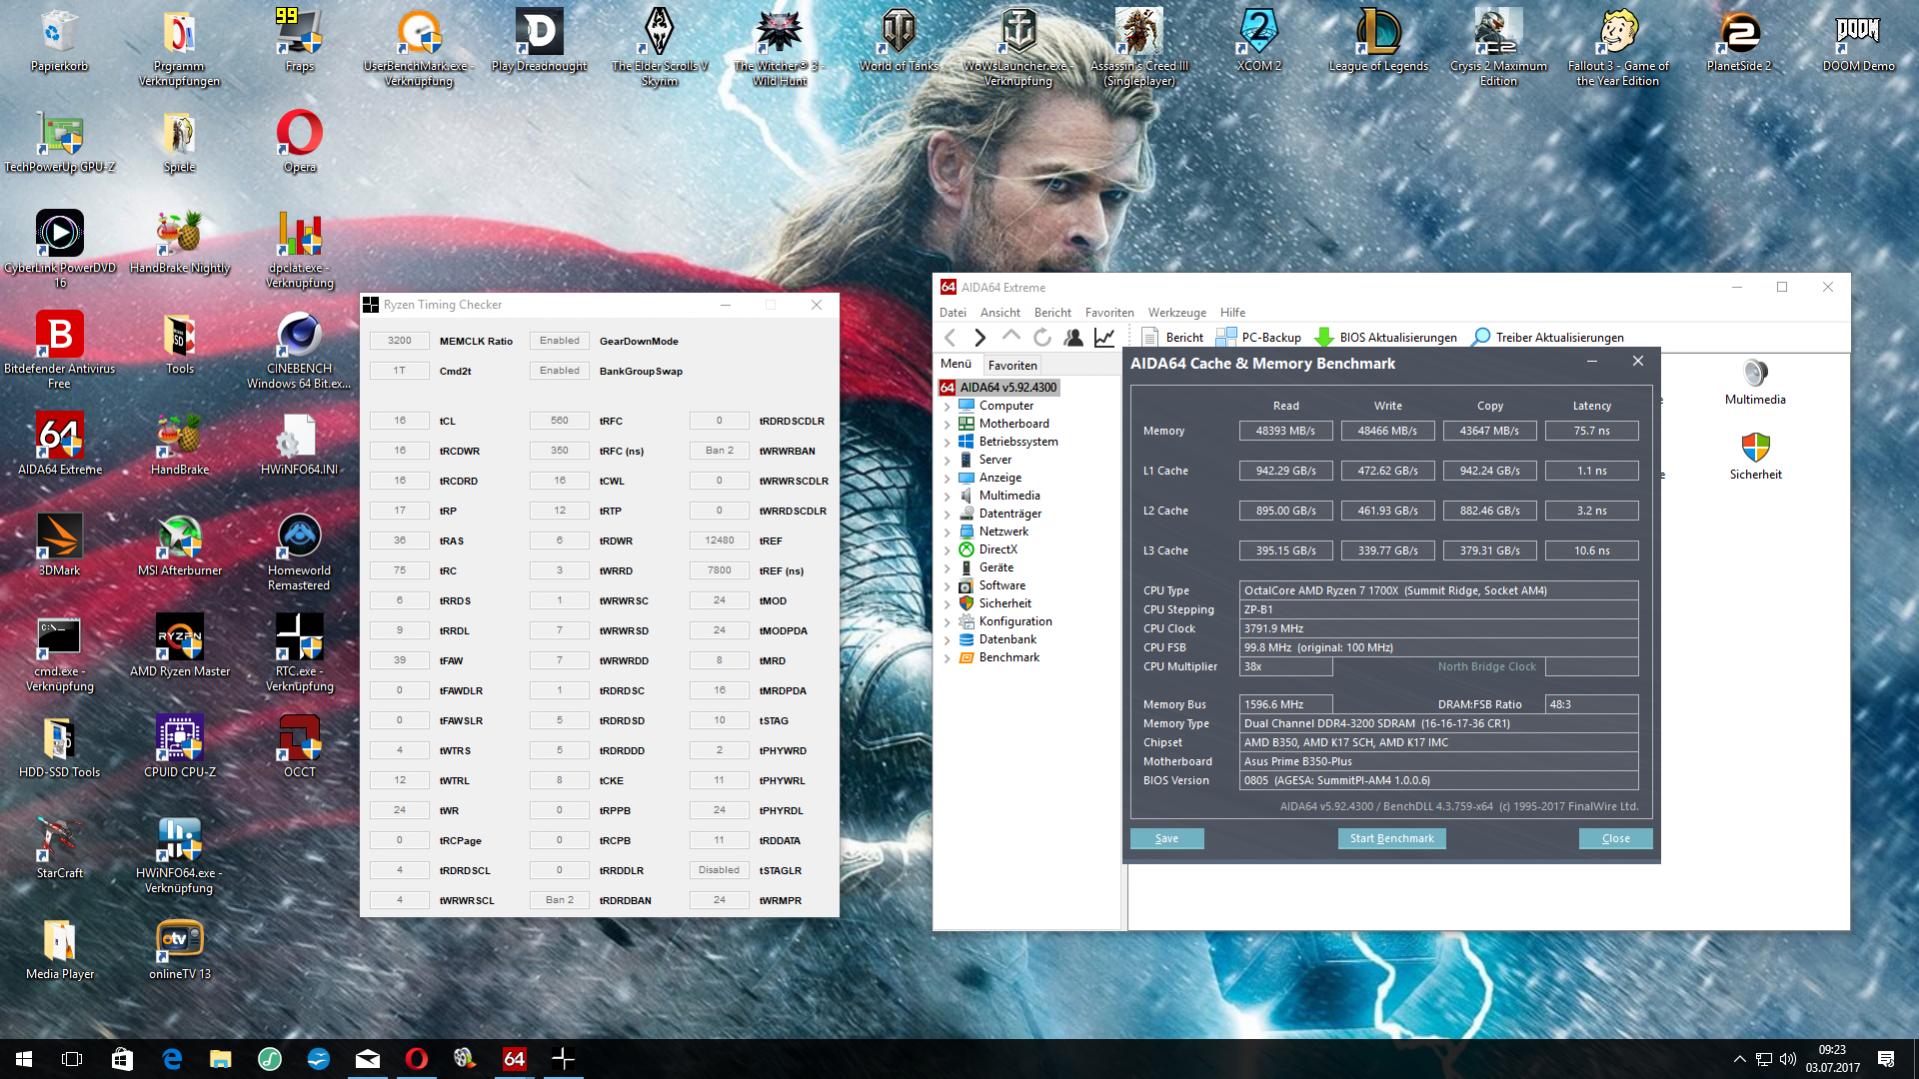The height and width of the screenshot is (1079, 1919).
Task: Open the Werkzeuge menu in AIDA64
Action: click(1177, 313)
